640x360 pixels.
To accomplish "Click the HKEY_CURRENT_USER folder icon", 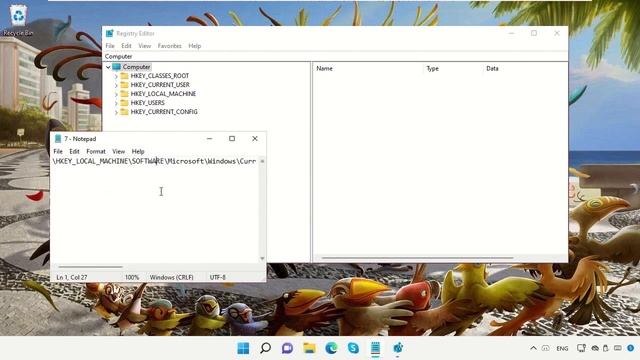I will pyautogui.click(x=124, y=84).
